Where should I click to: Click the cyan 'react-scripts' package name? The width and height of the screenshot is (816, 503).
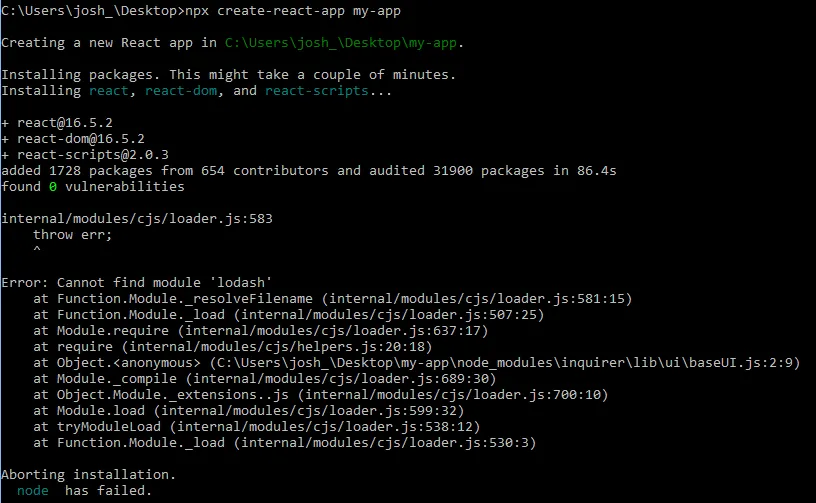pyautogui.click(x=316, y=91)
